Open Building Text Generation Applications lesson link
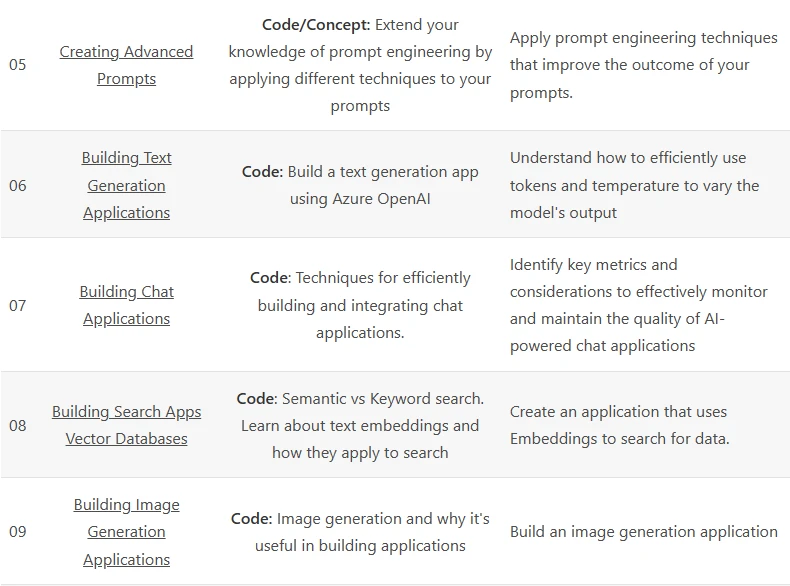The width and height of the screenshot is (790, 586). [x=126, y=185]
